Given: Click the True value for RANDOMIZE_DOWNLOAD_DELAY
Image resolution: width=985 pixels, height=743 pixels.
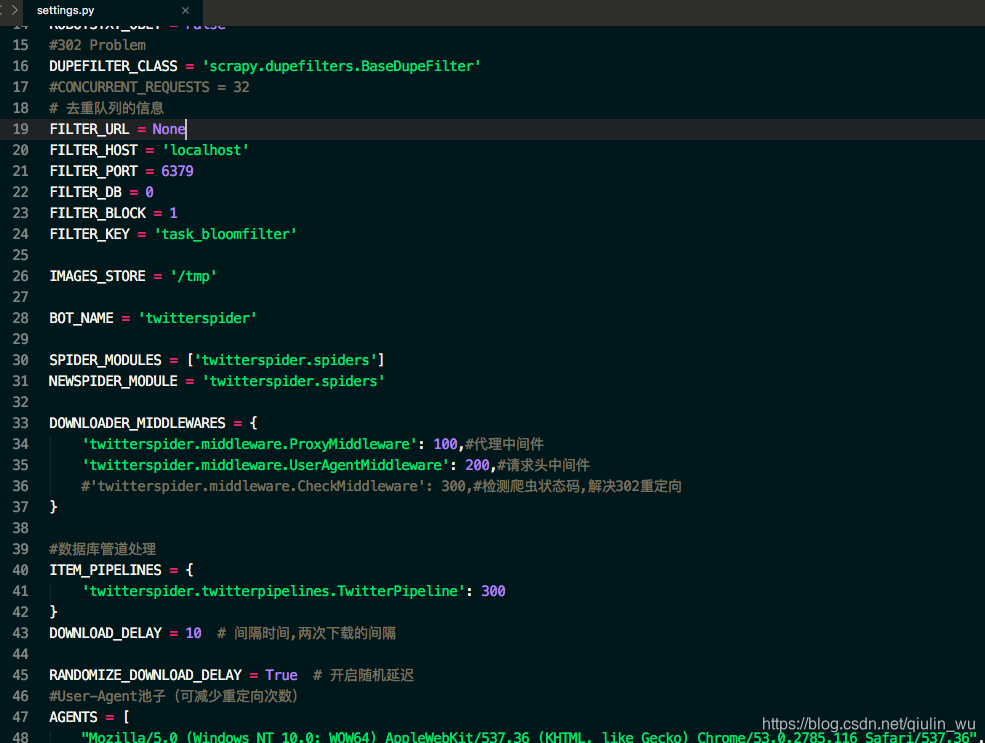Looking at the screenshot, I should (x=281, y=675).
